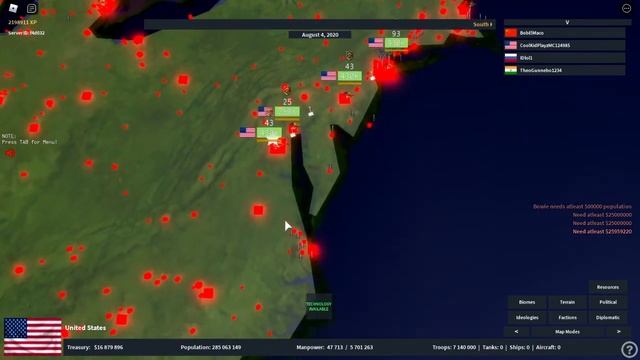The width and height of the screenshot is (640, 360).
Task: Click the XP counter text
Action: click(22, 22)
